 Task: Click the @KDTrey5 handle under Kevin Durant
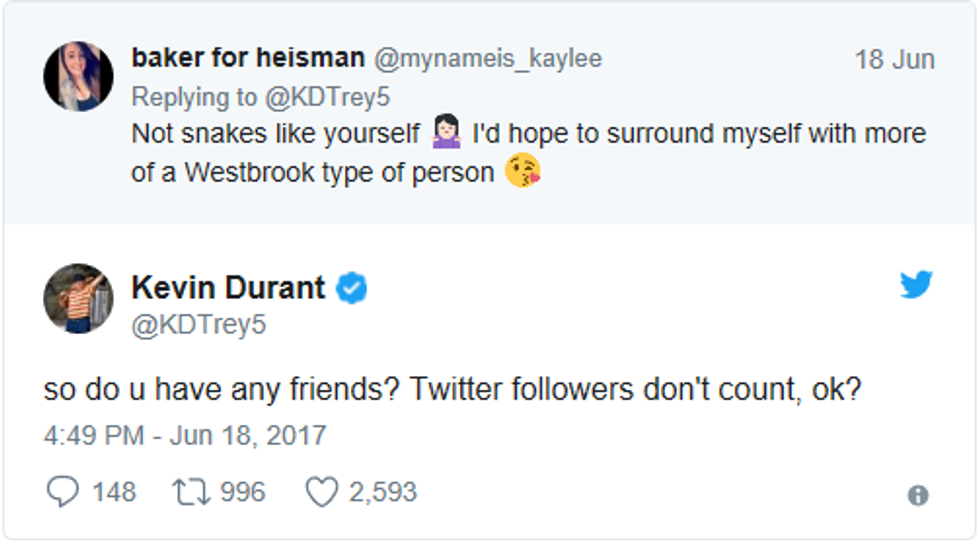199,325
